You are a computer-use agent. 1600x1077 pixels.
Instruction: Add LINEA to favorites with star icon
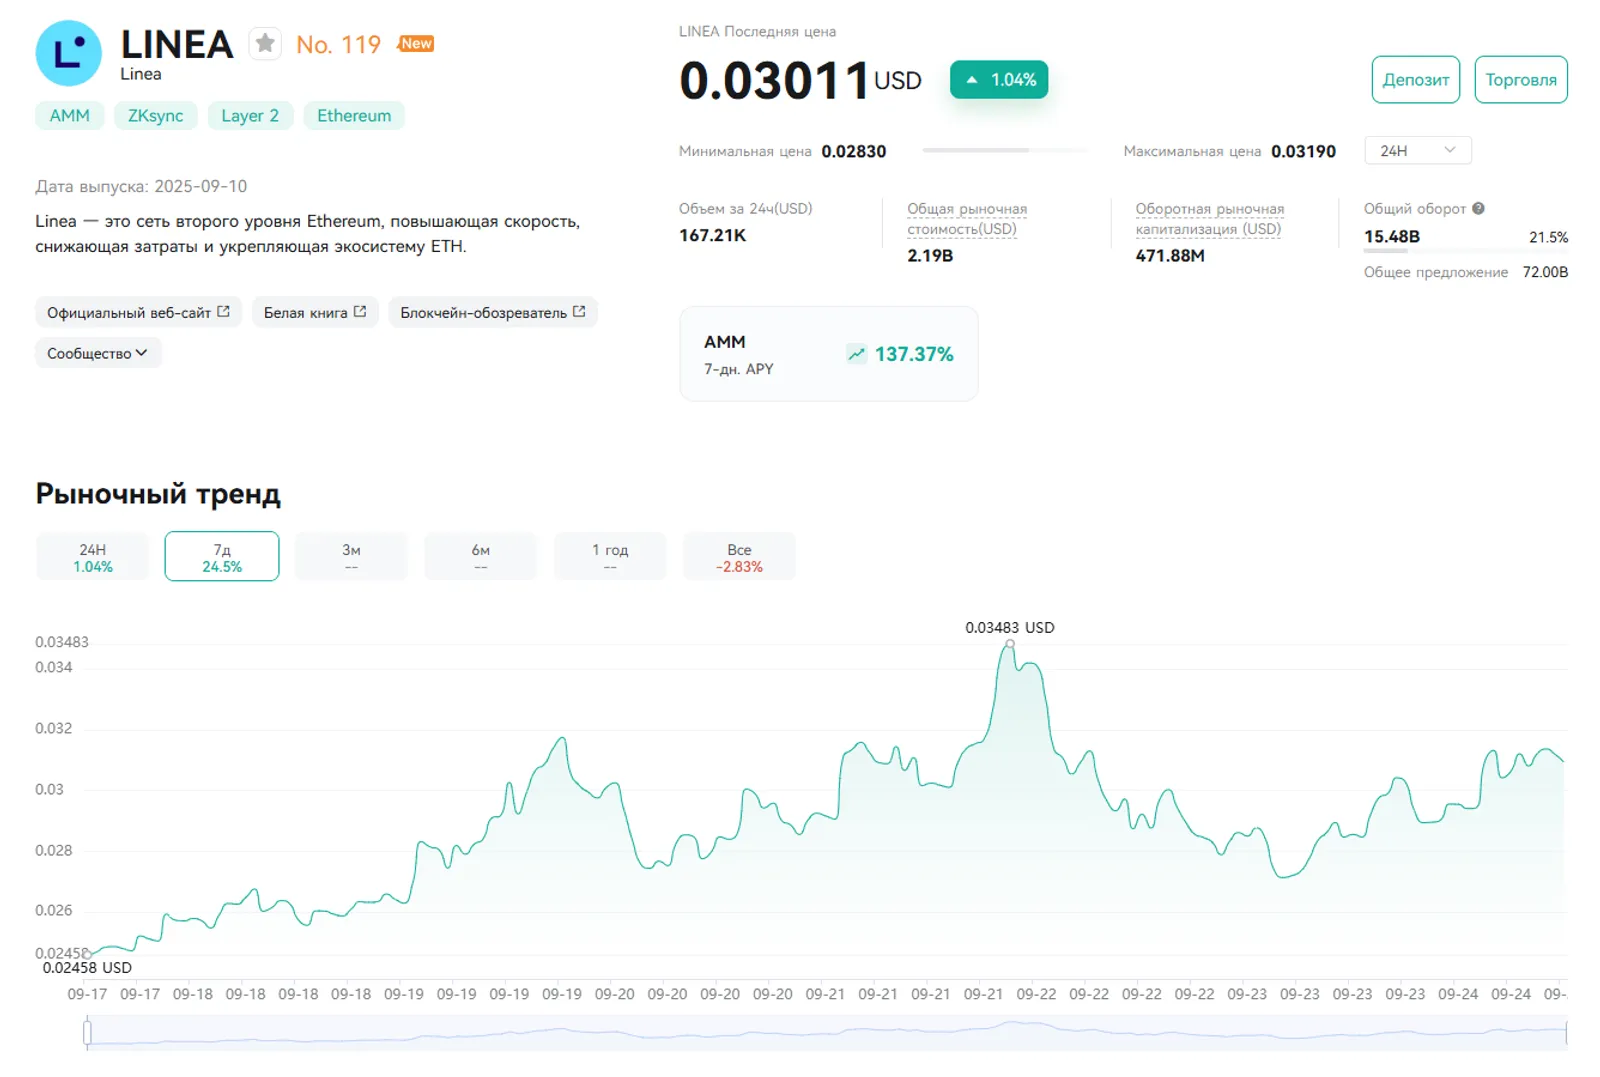point(265,44)
